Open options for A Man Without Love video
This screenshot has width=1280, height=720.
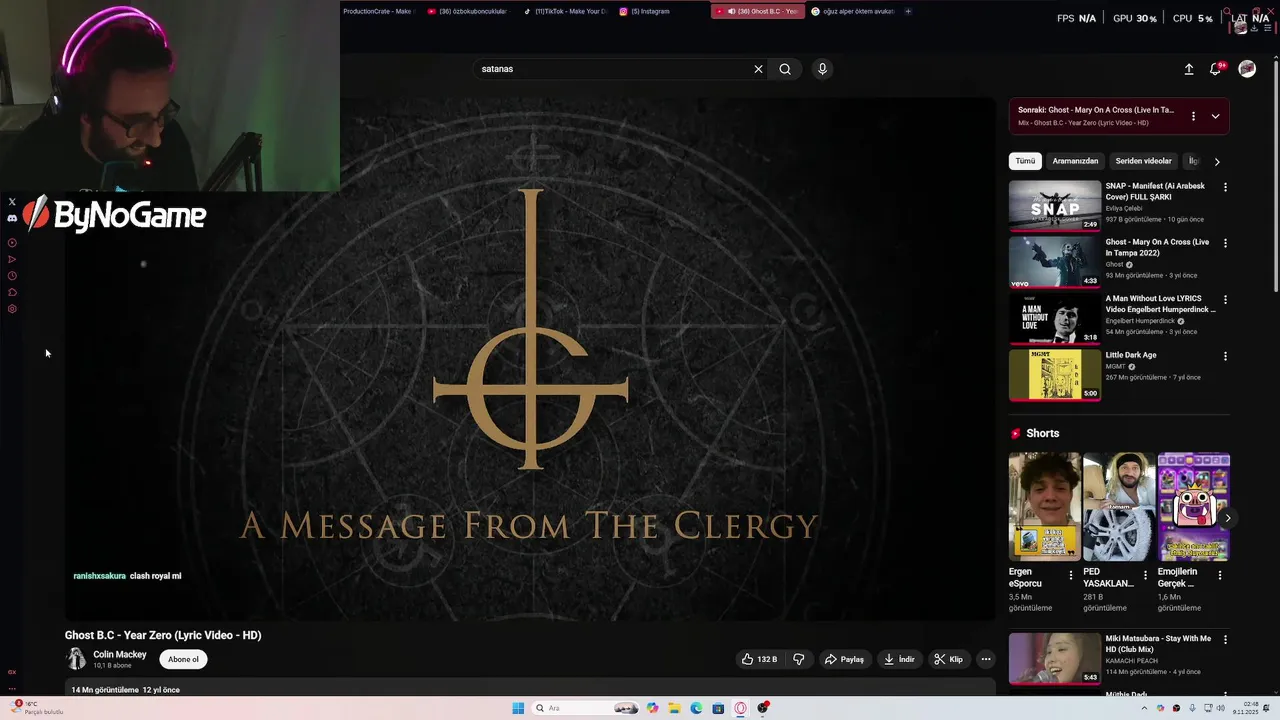[1225, 299]
